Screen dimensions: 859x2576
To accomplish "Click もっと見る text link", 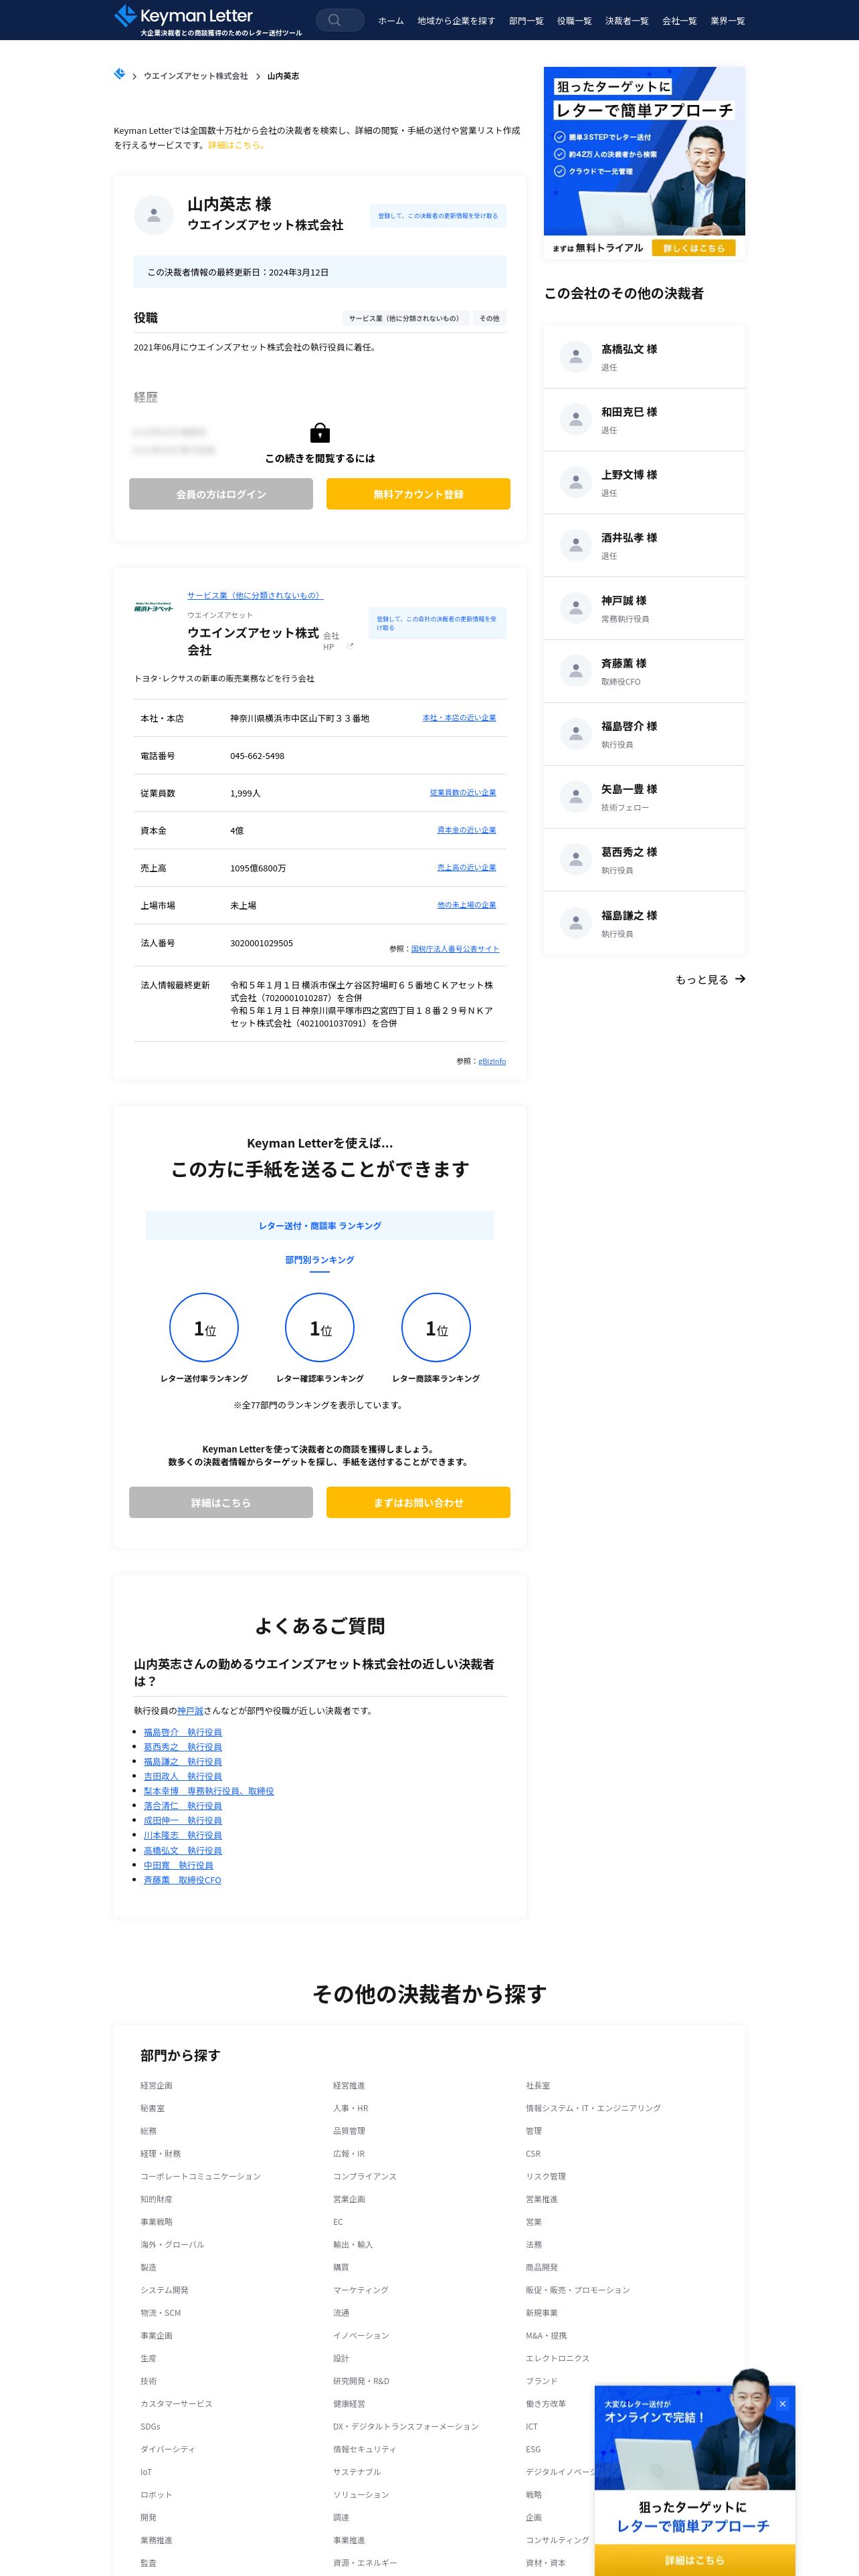I will [702, 980].
